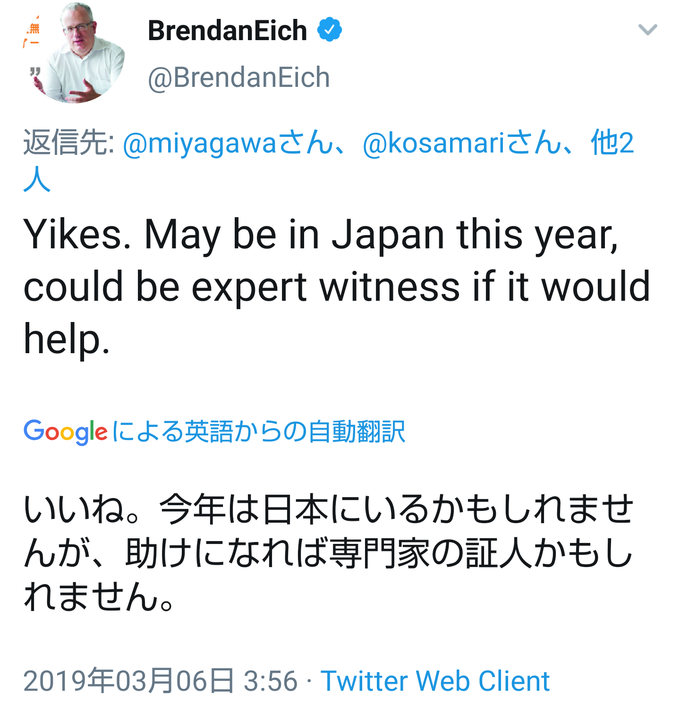Viewport: 680px width, 712px height.
Task: Click the 返信先: reply label
Action: [x=69, y=143]
